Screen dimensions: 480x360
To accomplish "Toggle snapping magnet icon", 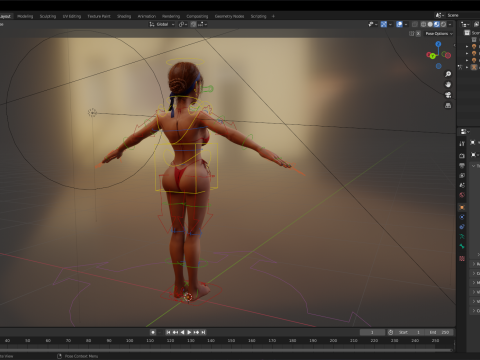I will 193,24.
